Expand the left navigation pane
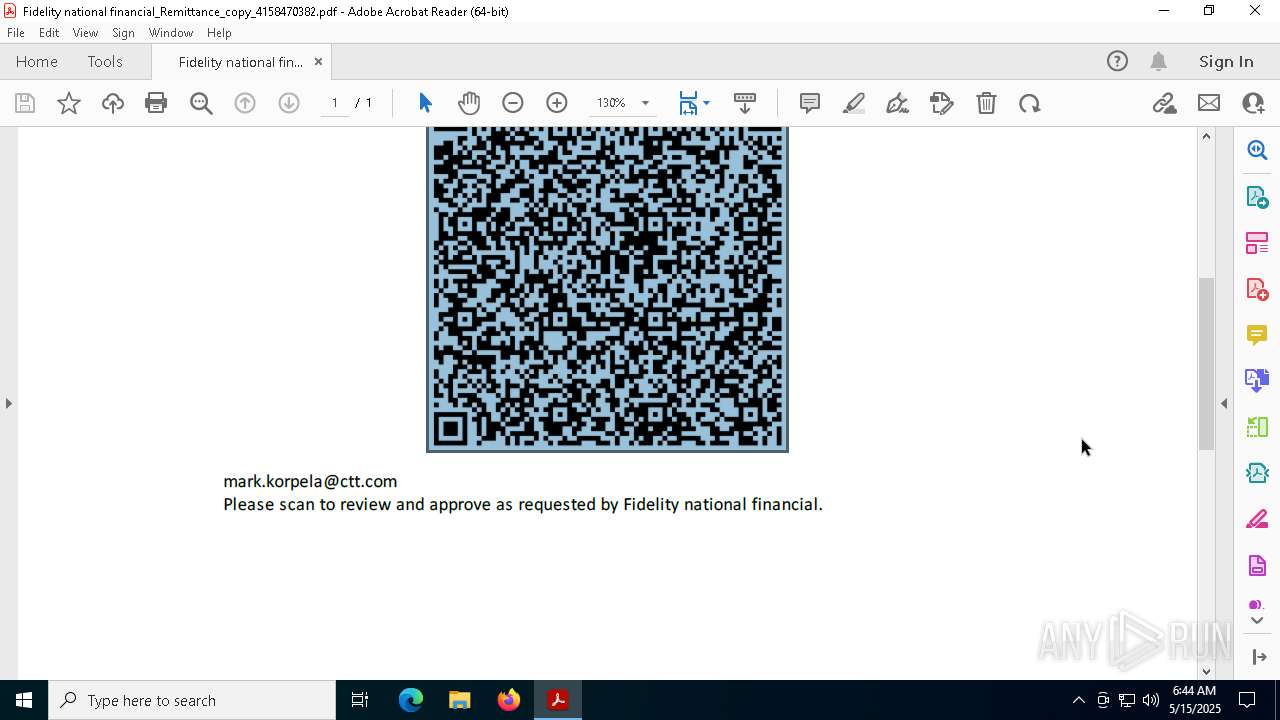The width and height of the screenshot is (1280, 720). coord(8,403)
